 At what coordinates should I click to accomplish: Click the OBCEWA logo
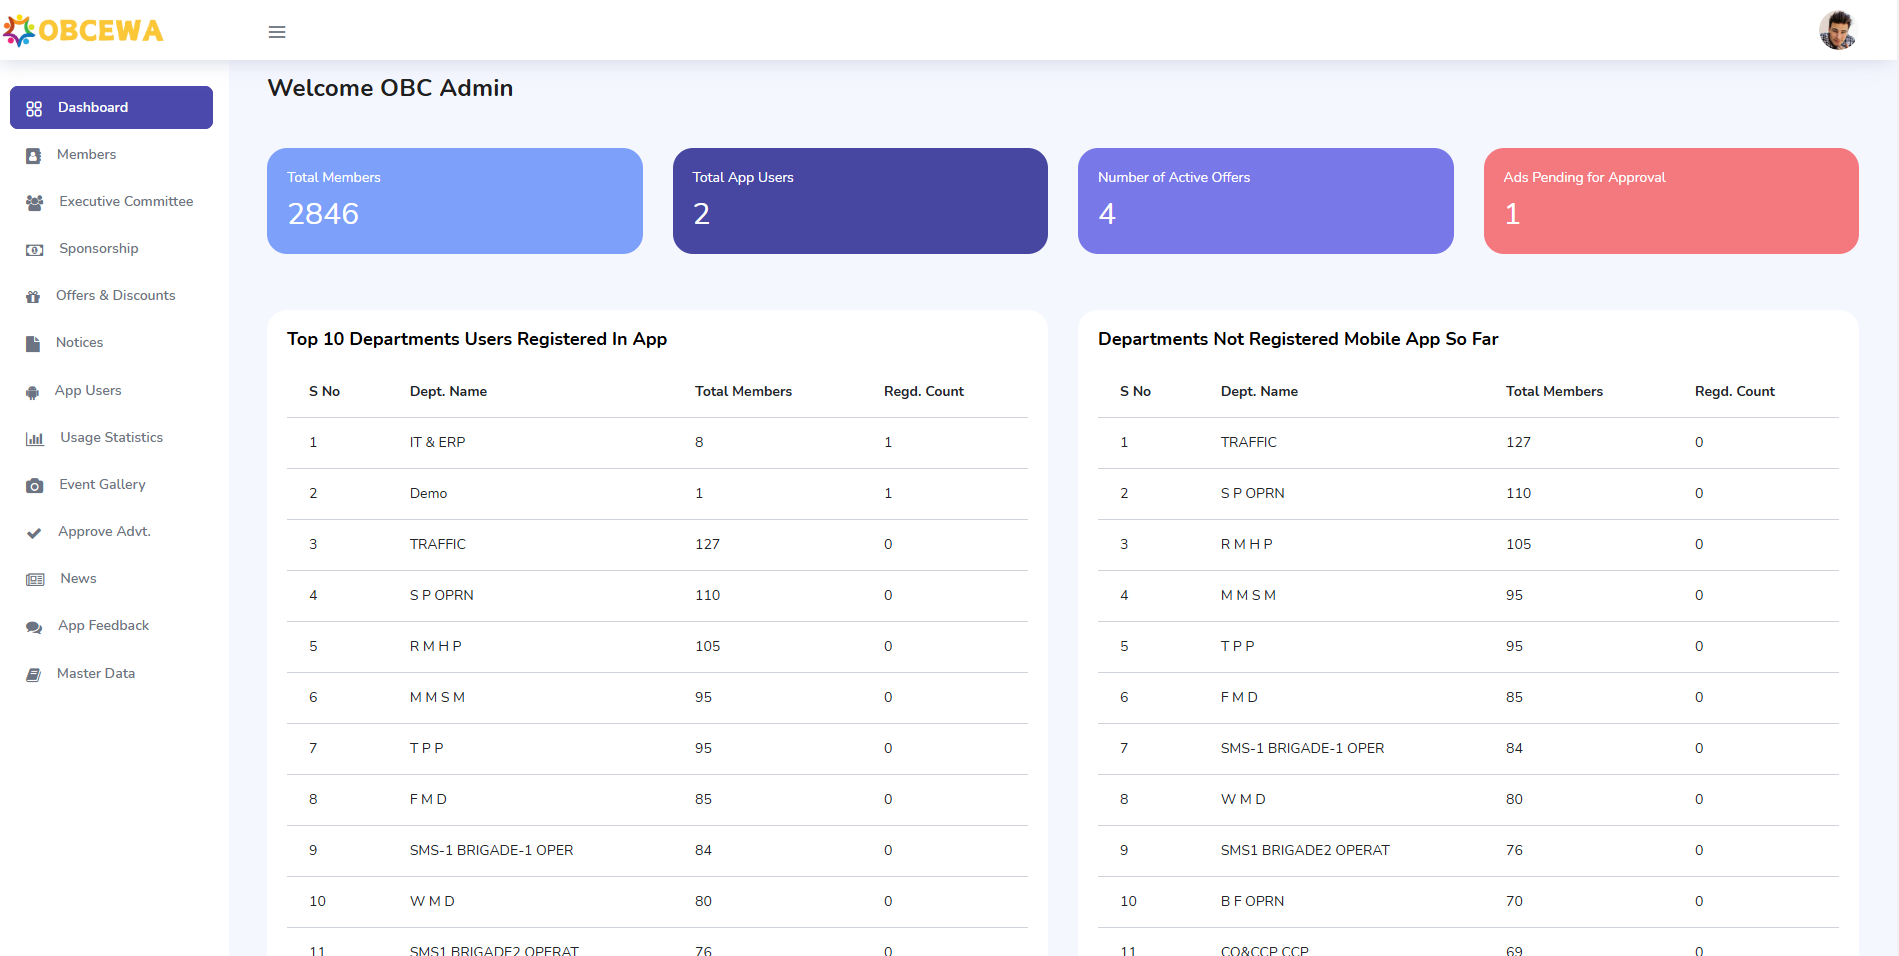(84, 31)
